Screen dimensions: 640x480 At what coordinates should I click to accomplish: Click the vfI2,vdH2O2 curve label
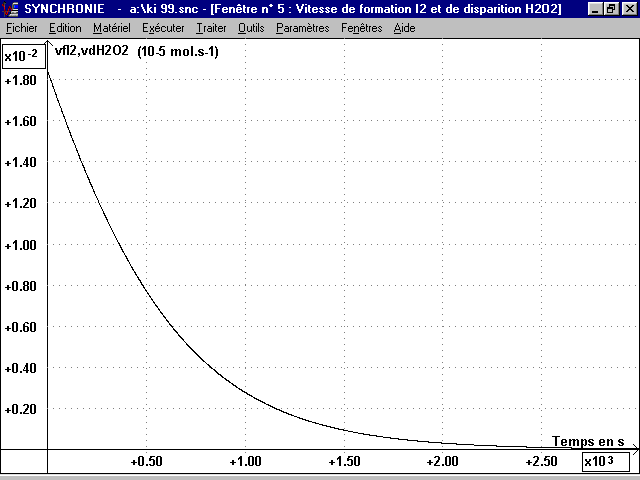click(x=92, y=51)
